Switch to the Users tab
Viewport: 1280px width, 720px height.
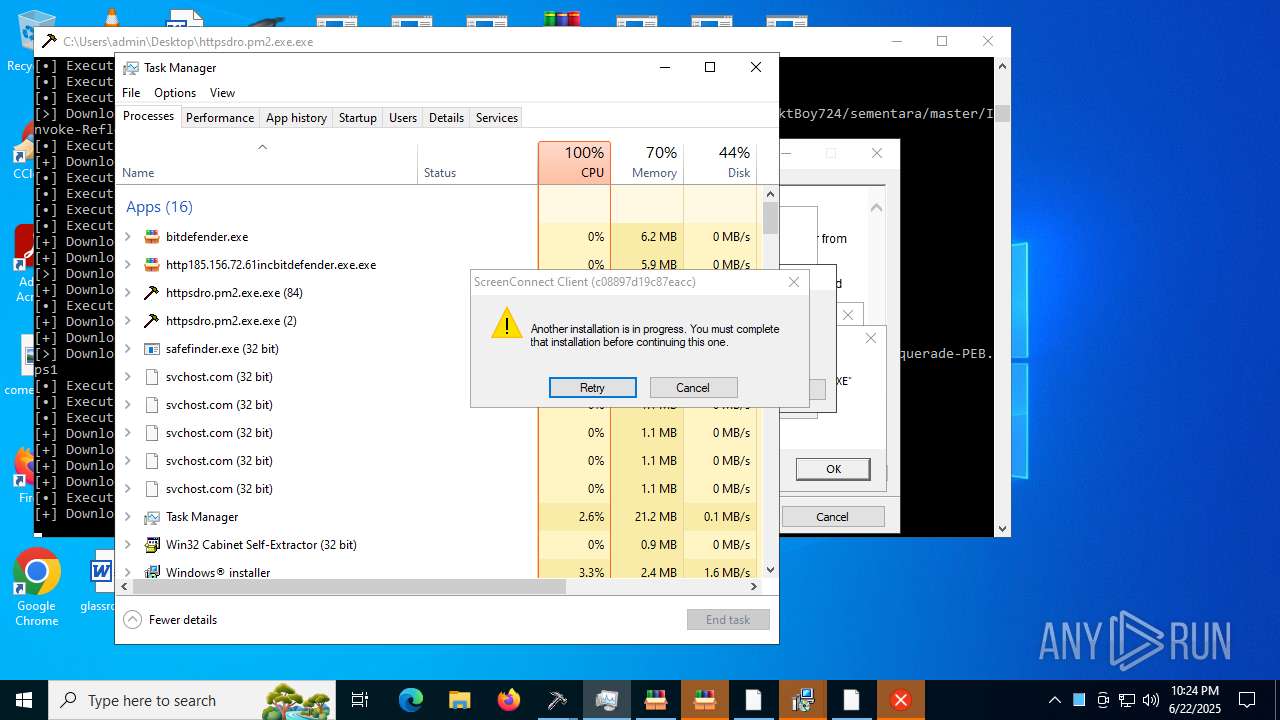(x=403, y=118)
